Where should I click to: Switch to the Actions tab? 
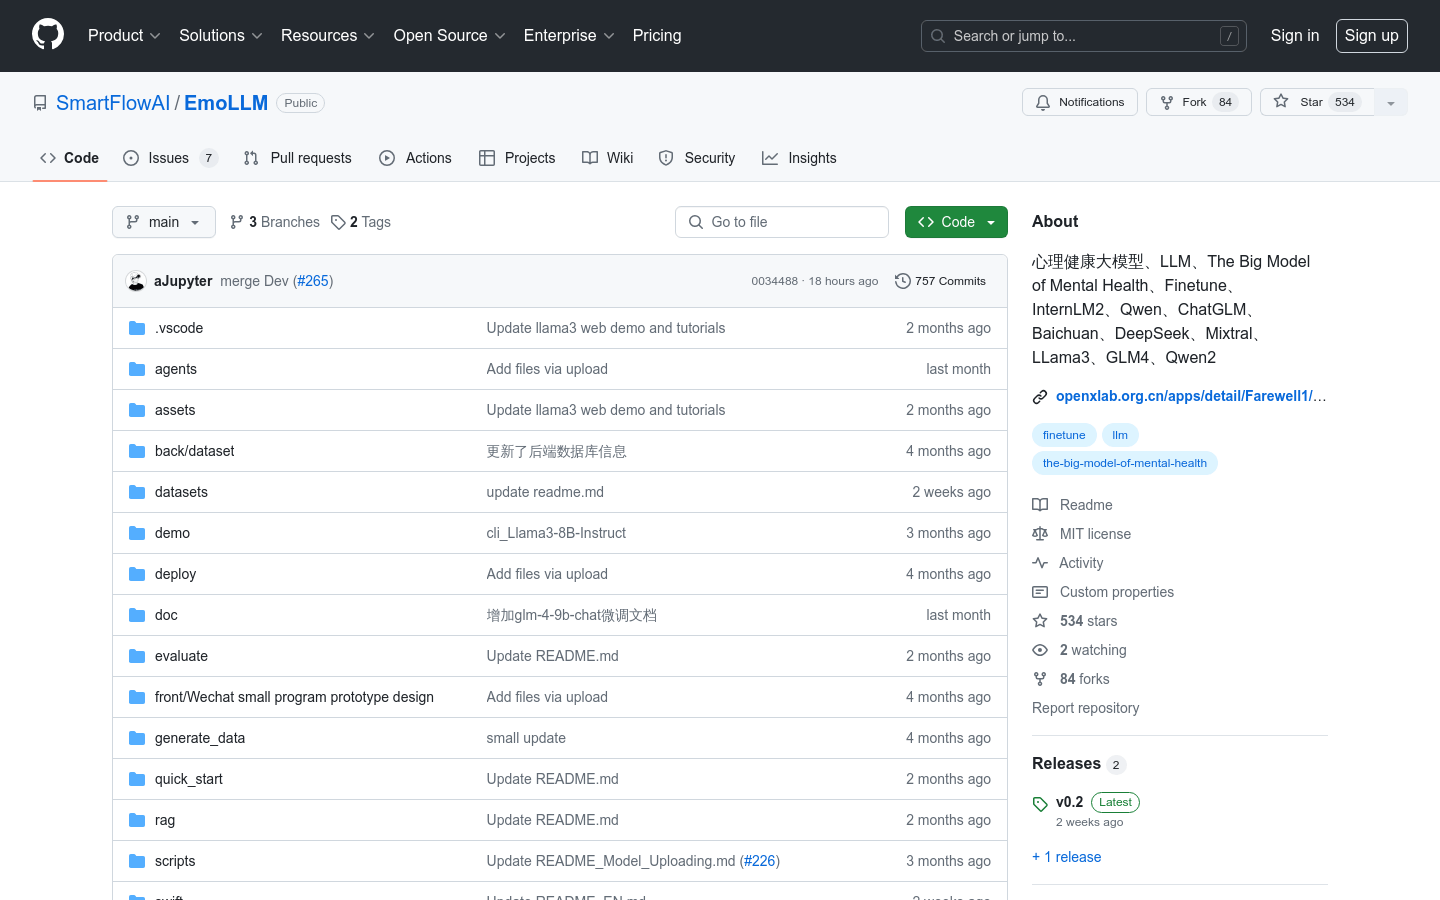416,158
